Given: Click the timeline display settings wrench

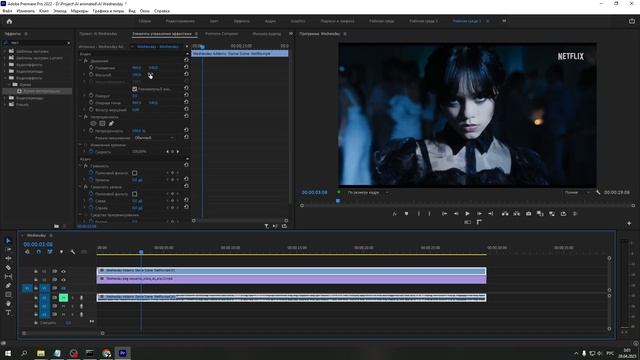Looking at the screenshot, I should click(73, 252).
